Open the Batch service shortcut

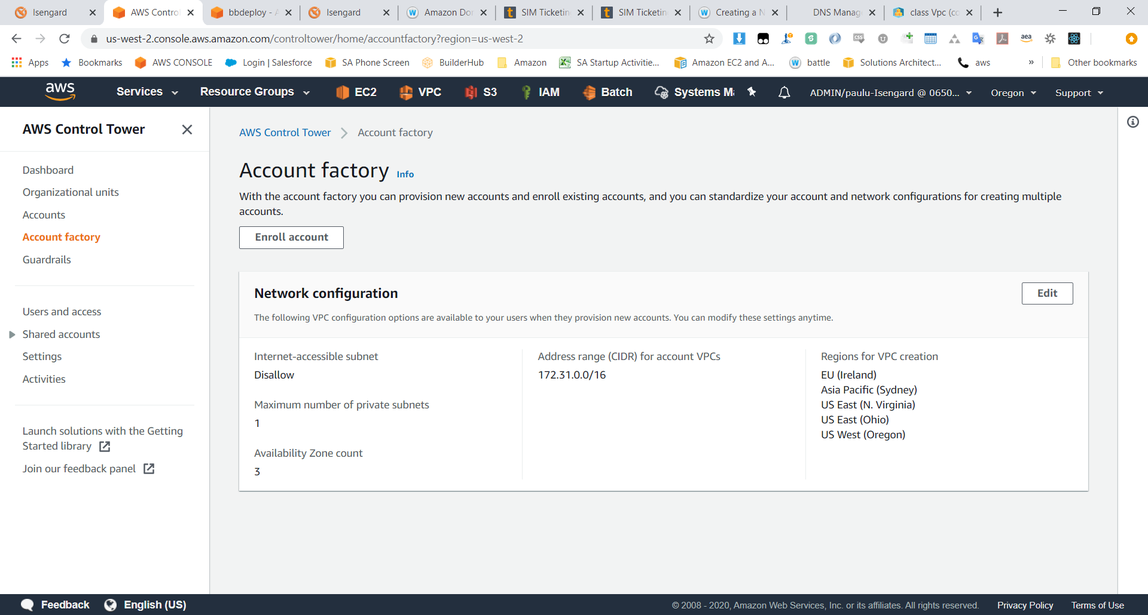pyautogui.click(x=607, y=92)
